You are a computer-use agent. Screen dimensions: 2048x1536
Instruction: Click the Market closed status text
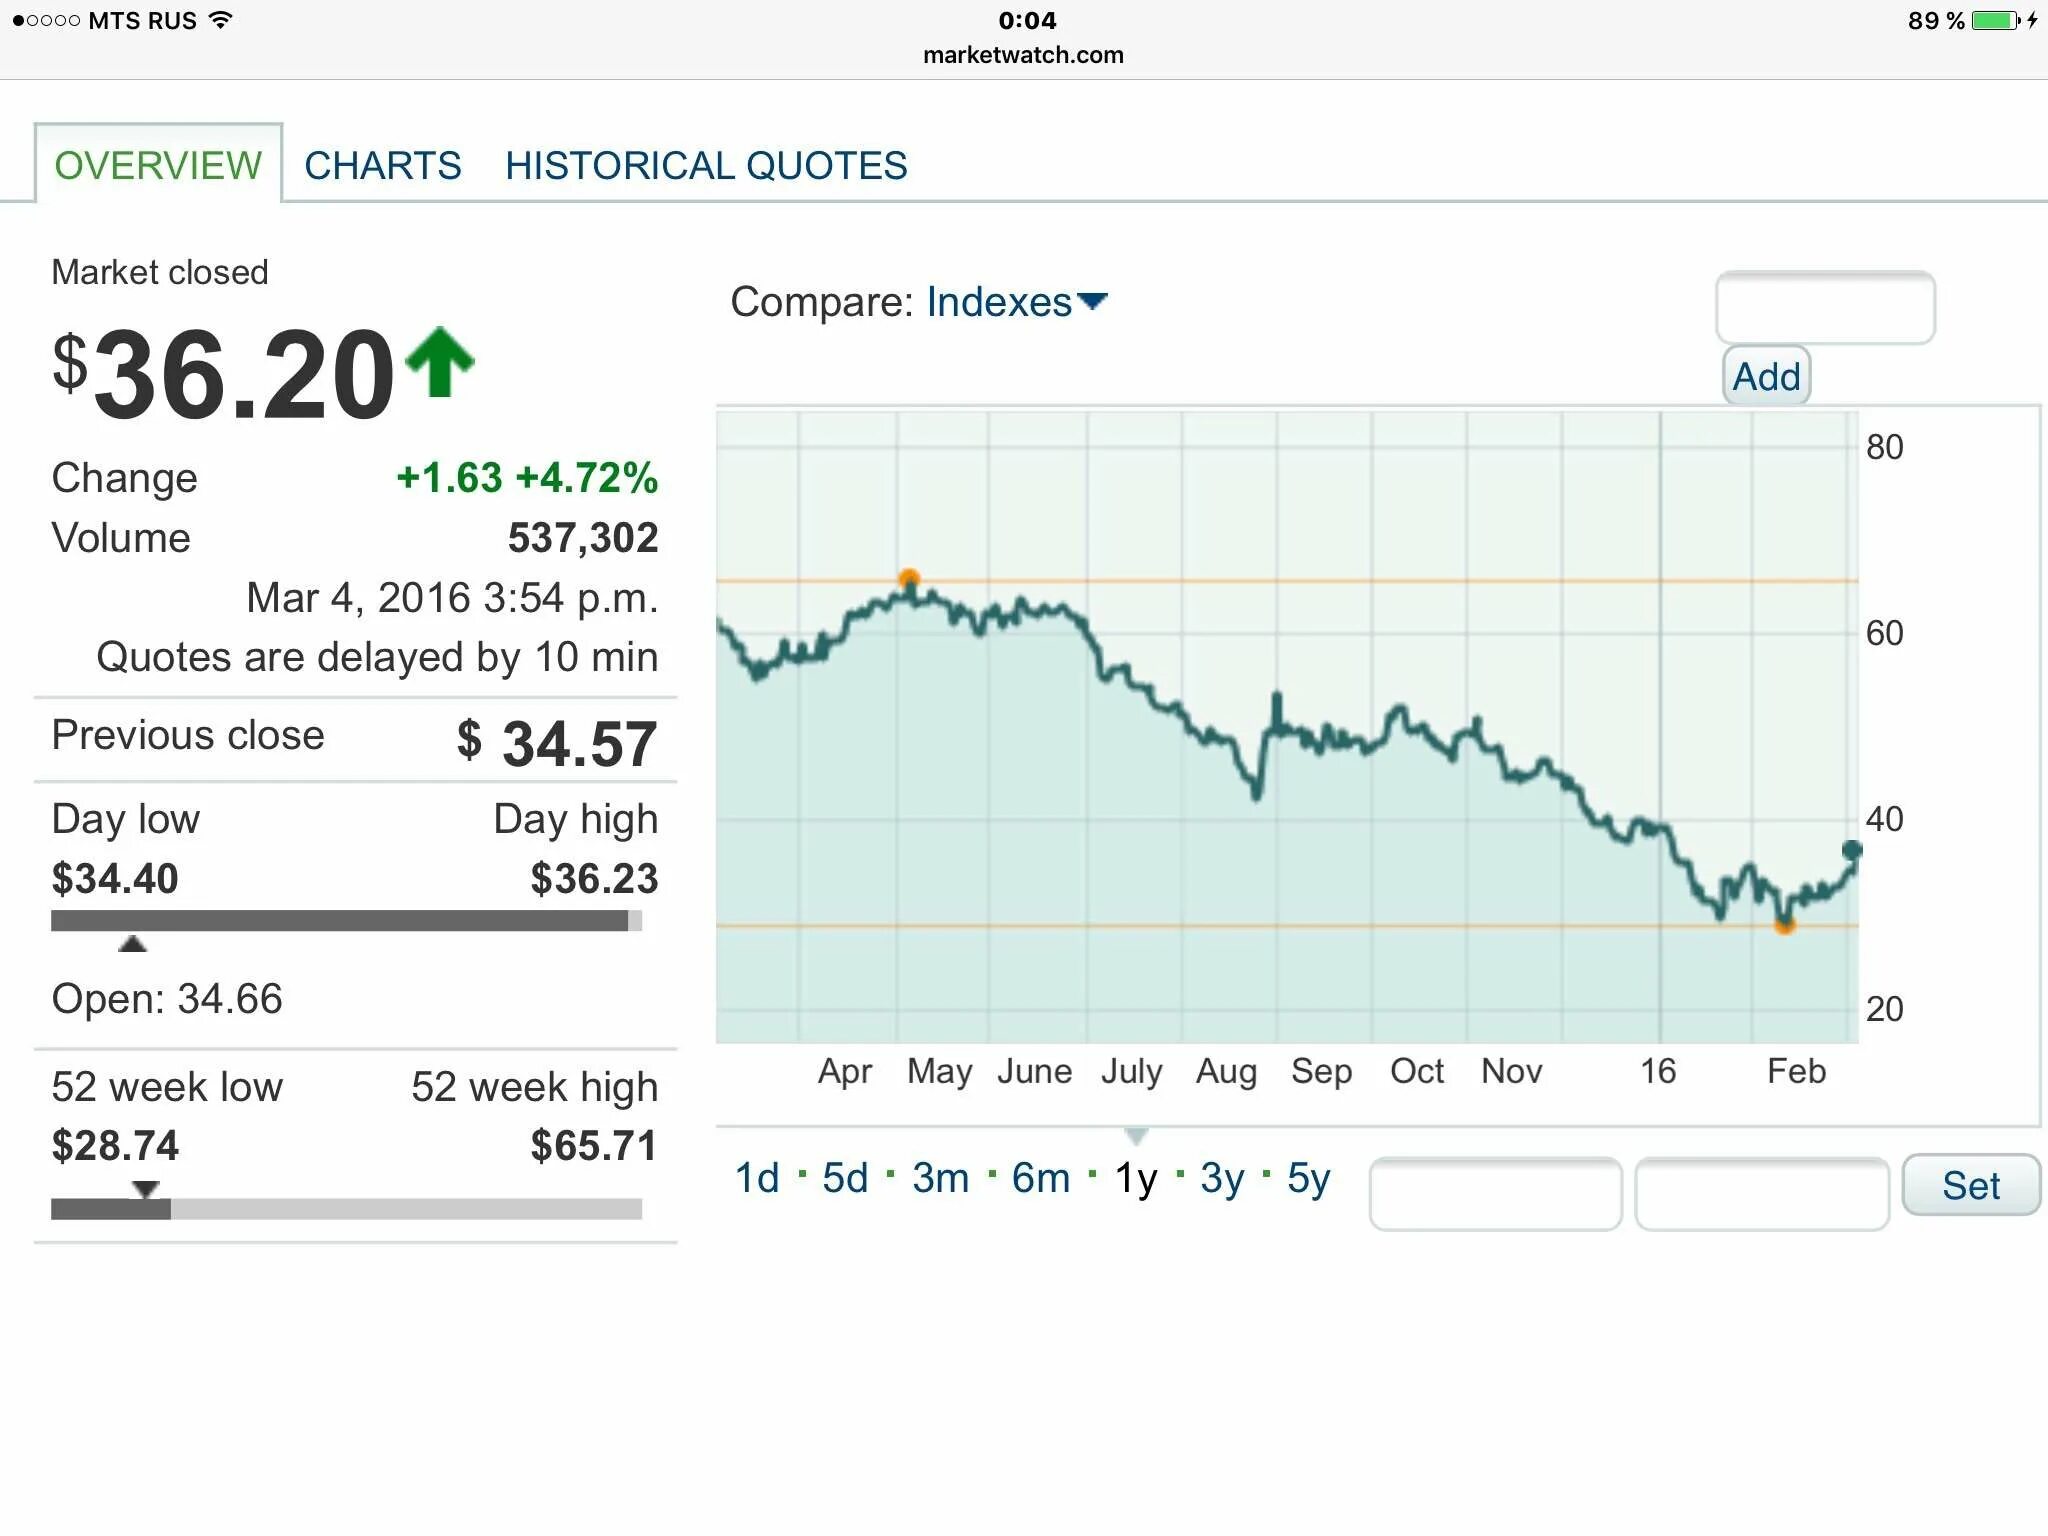[x=160, y=272]
